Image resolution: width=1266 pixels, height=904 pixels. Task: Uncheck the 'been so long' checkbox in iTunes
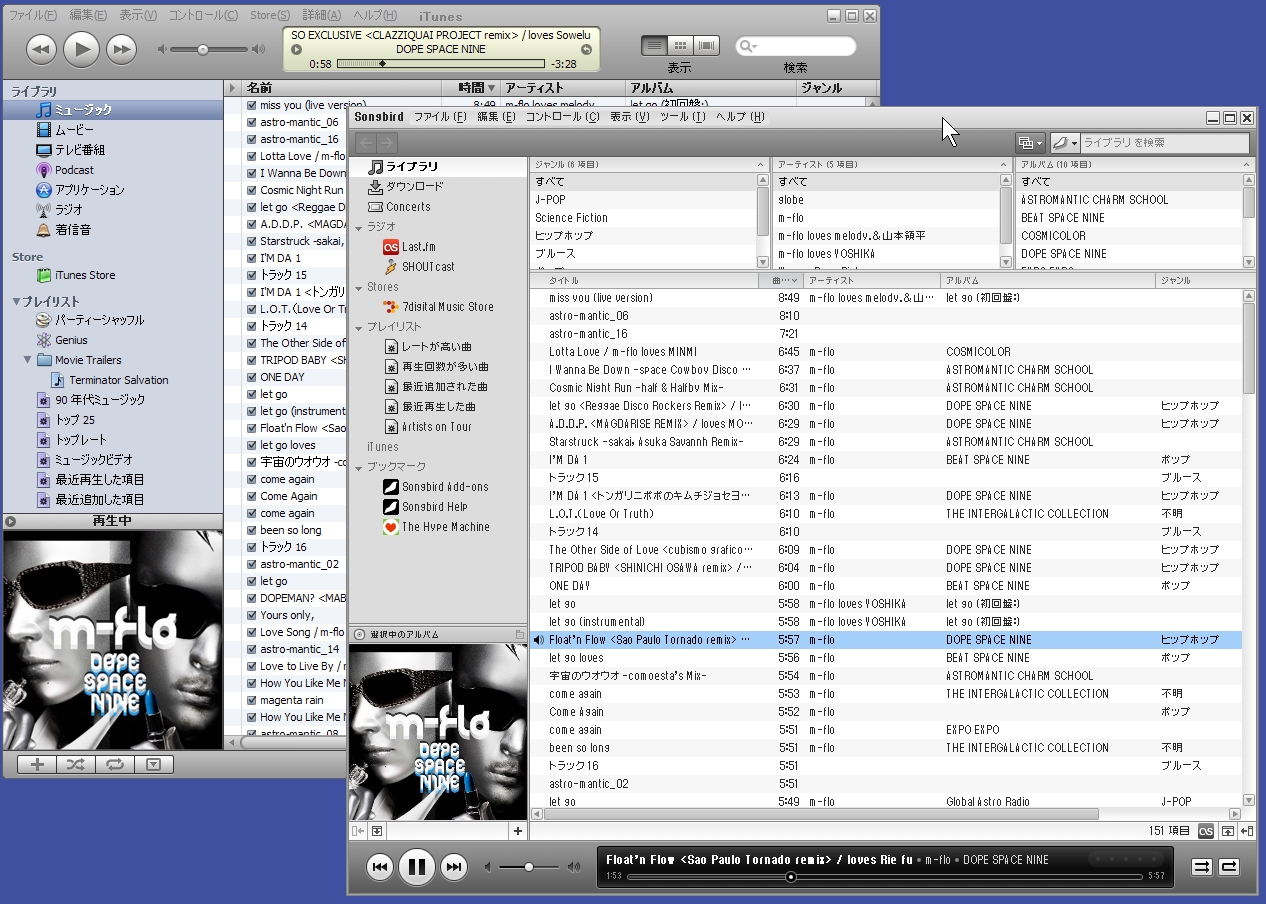(252, 530)
